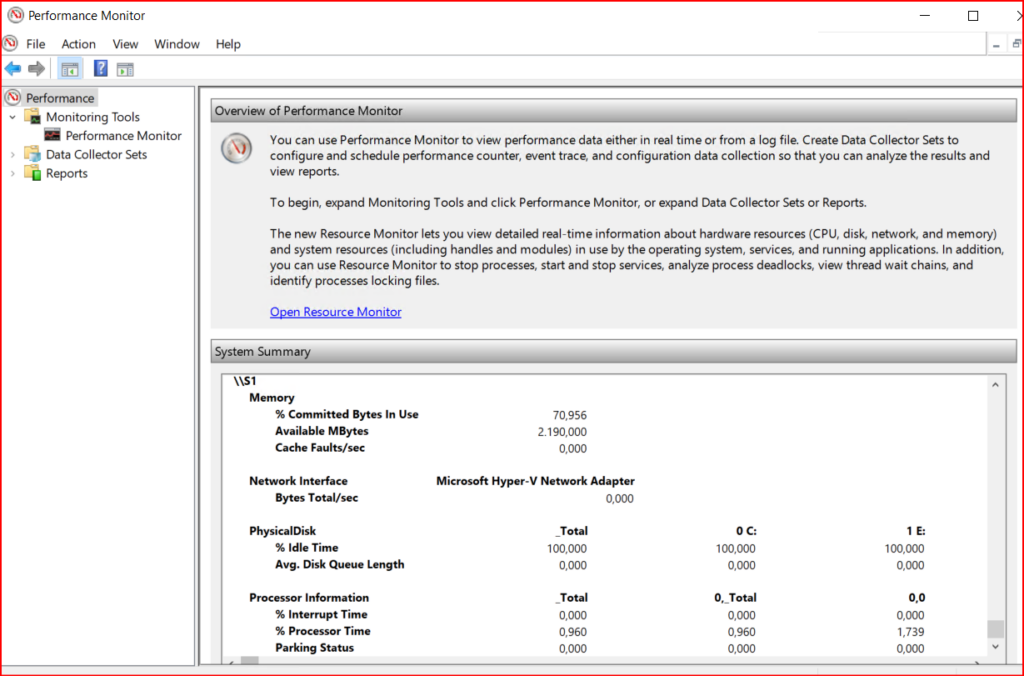Click System Summary vertical scrollbar down arrow
The image size is (1024, 676).
995,647
